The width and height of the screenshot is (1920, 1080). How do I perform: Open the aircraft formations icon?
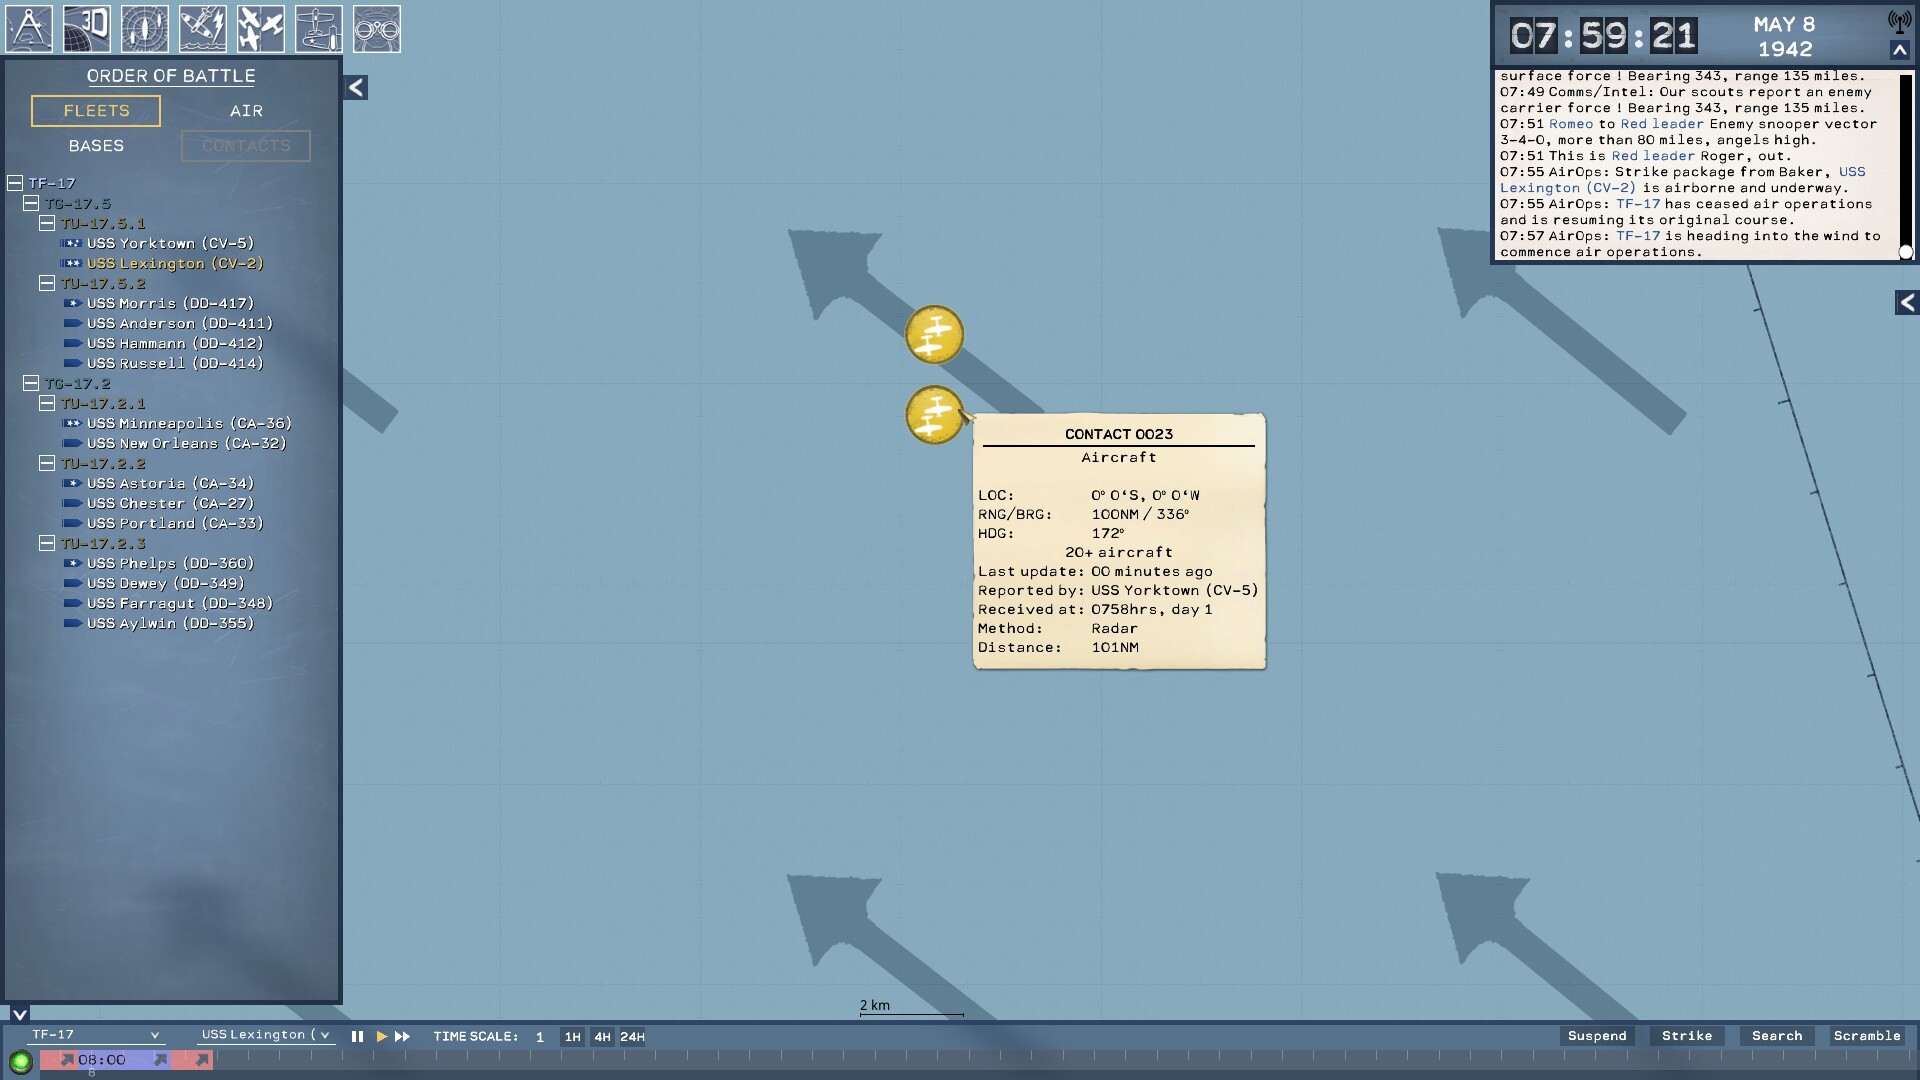(x=261, y=28)
